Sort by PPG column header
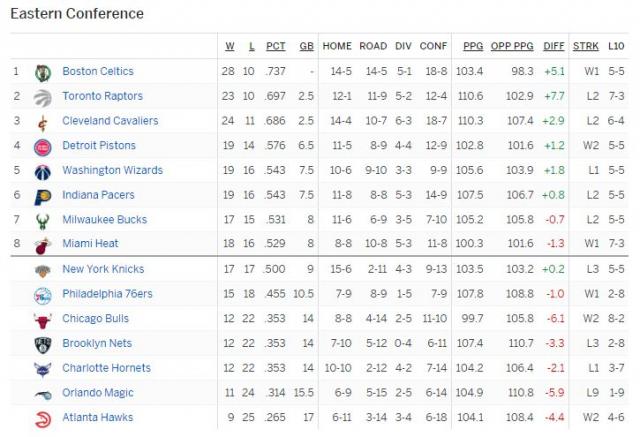The height and width of the screenshot is (437, 640). (473, 46)
